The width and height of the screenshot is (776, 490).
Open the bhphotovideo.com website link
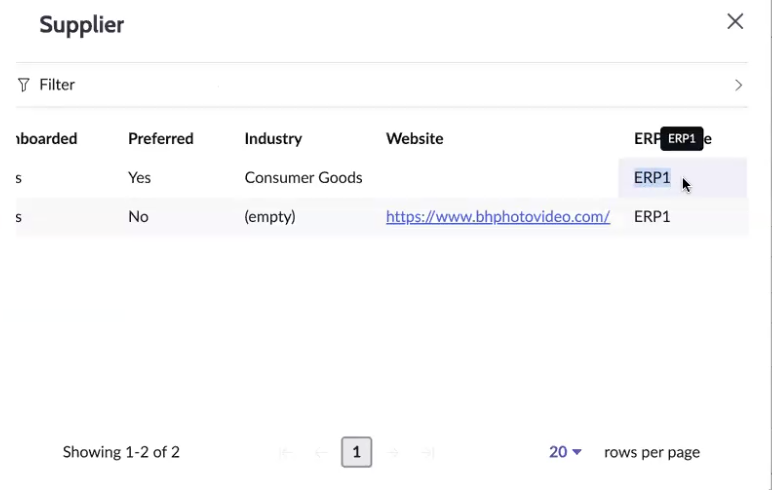tap(498, 217)
